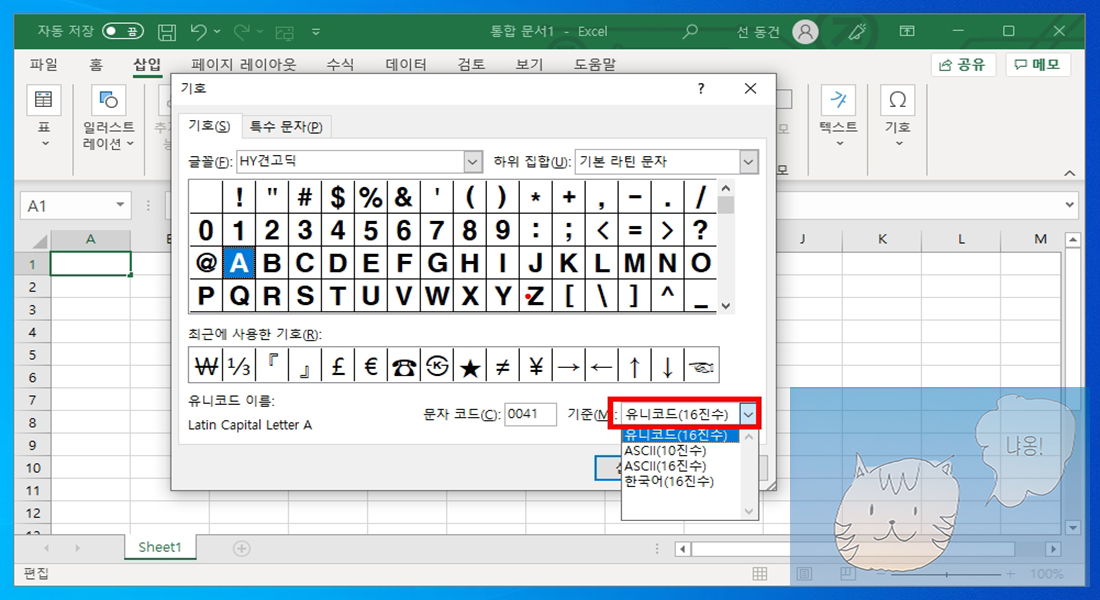The width and height of the screenshot is (1100, 600).
Task: Select the caret ^ symbol in grid
Action: point(667,296)
